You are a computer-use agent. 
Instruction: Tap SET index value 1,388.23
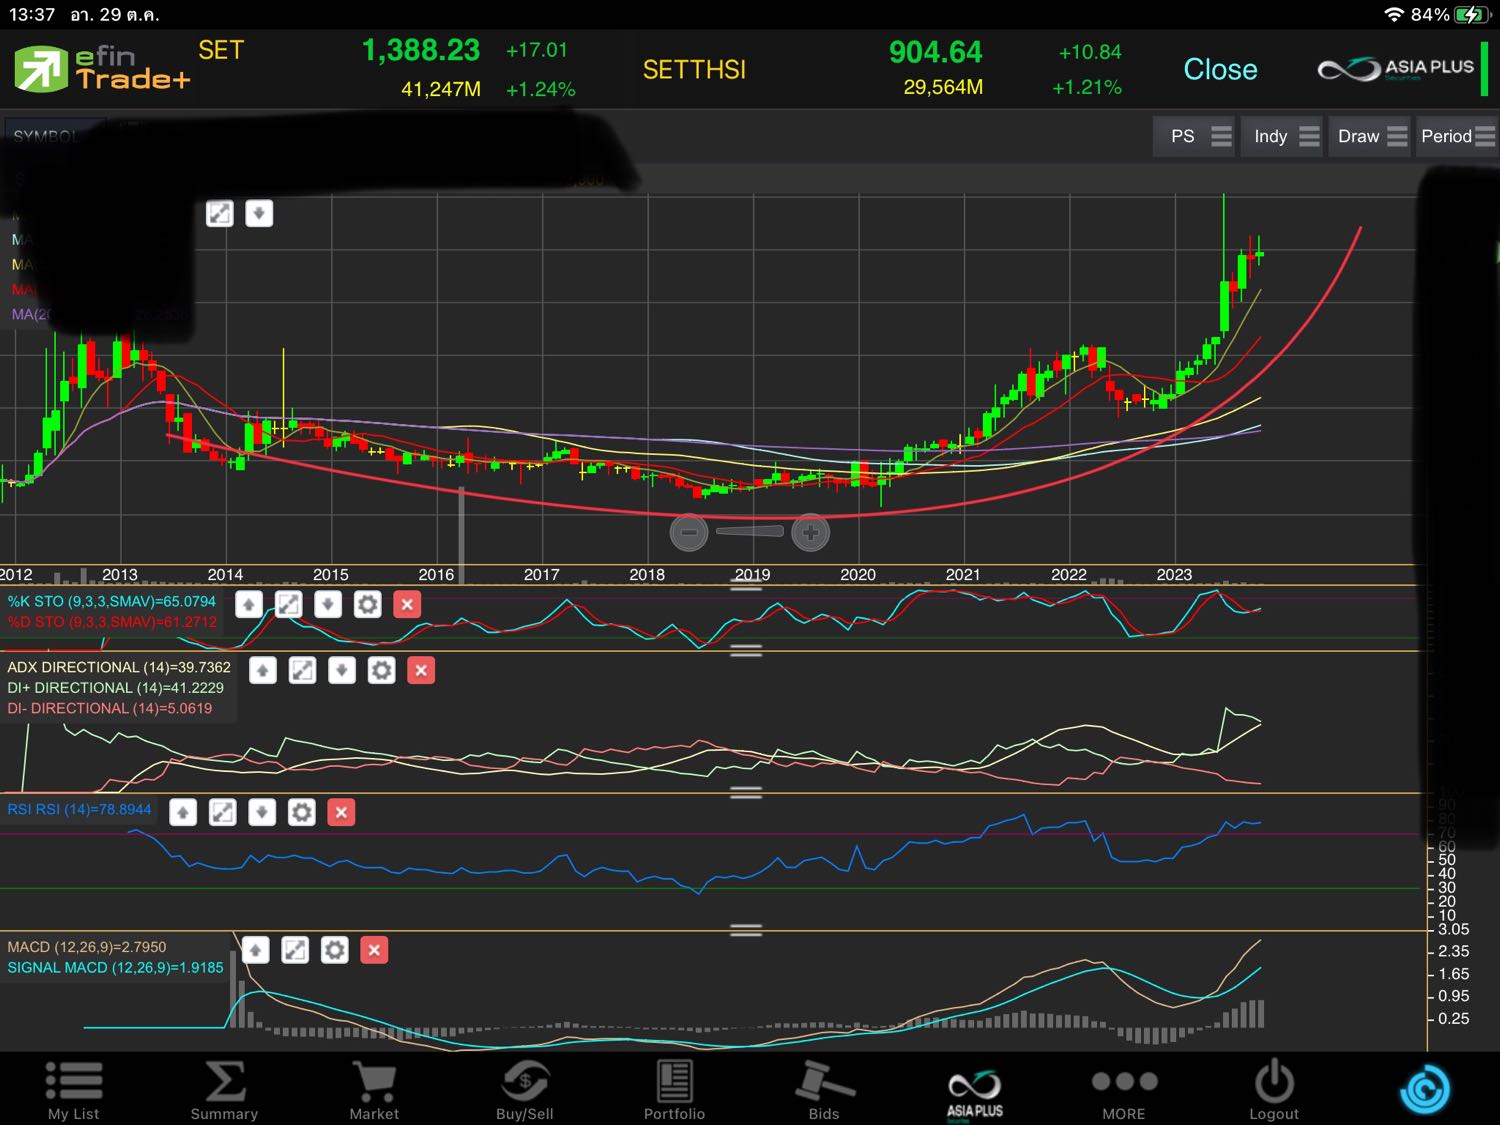coord(421,50)
